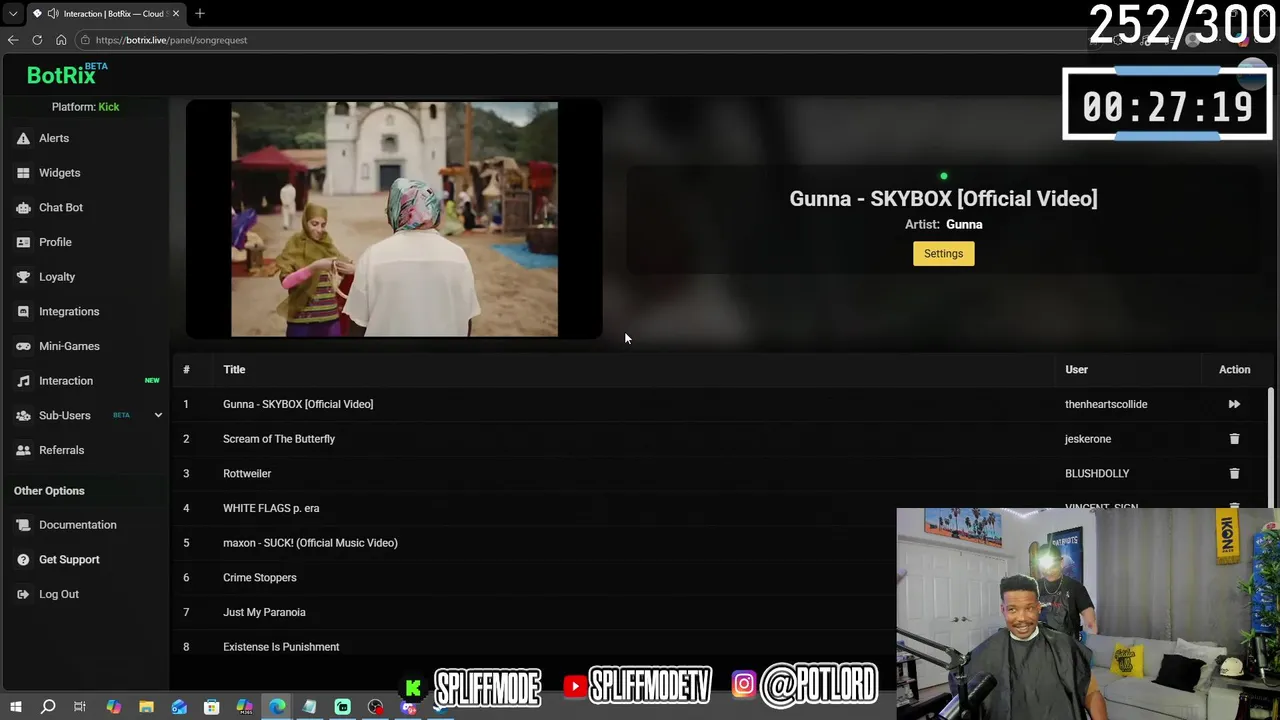
Task: Select the Interaction | BotRix browser tab
Action: point(106,14)
